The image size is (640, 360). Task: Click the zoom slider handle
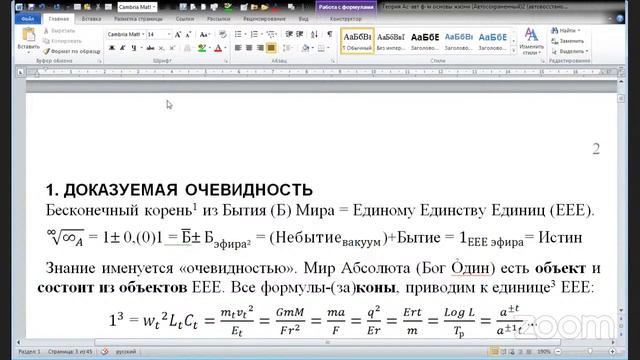click(590, 351)
